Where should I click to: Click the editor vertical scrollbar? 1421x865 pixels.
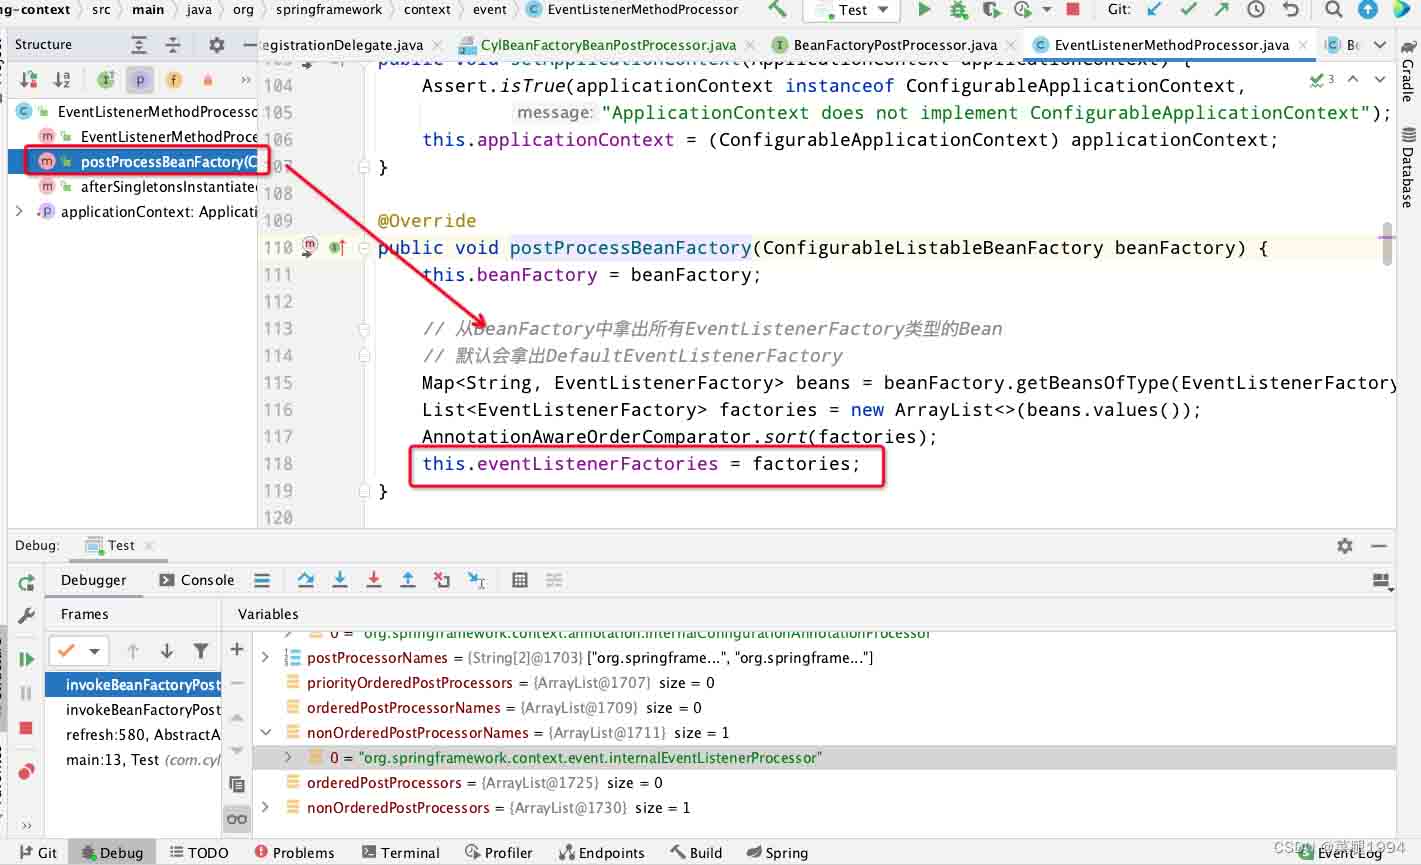click(x=1387, y=243)
